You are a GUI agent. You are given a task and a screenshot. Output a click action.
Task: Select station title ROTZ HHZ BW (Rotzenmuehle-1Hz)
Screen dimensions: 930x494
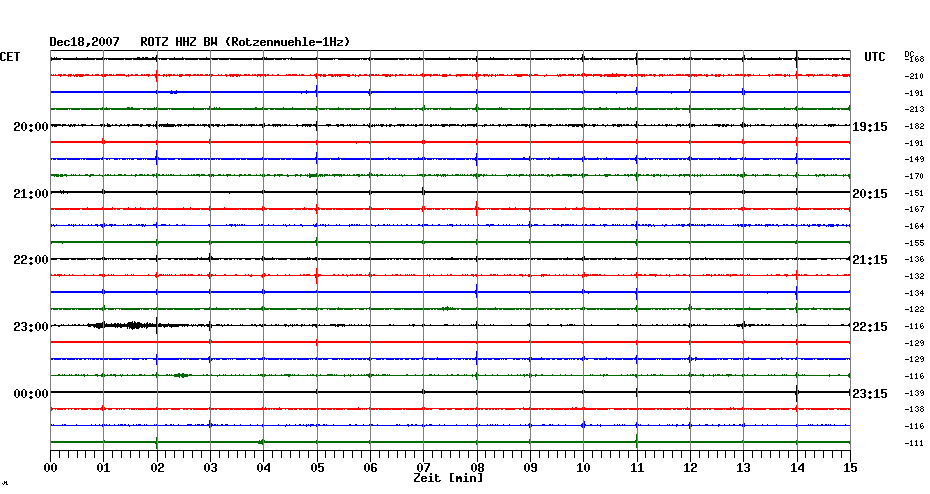(x=245, y=42)
